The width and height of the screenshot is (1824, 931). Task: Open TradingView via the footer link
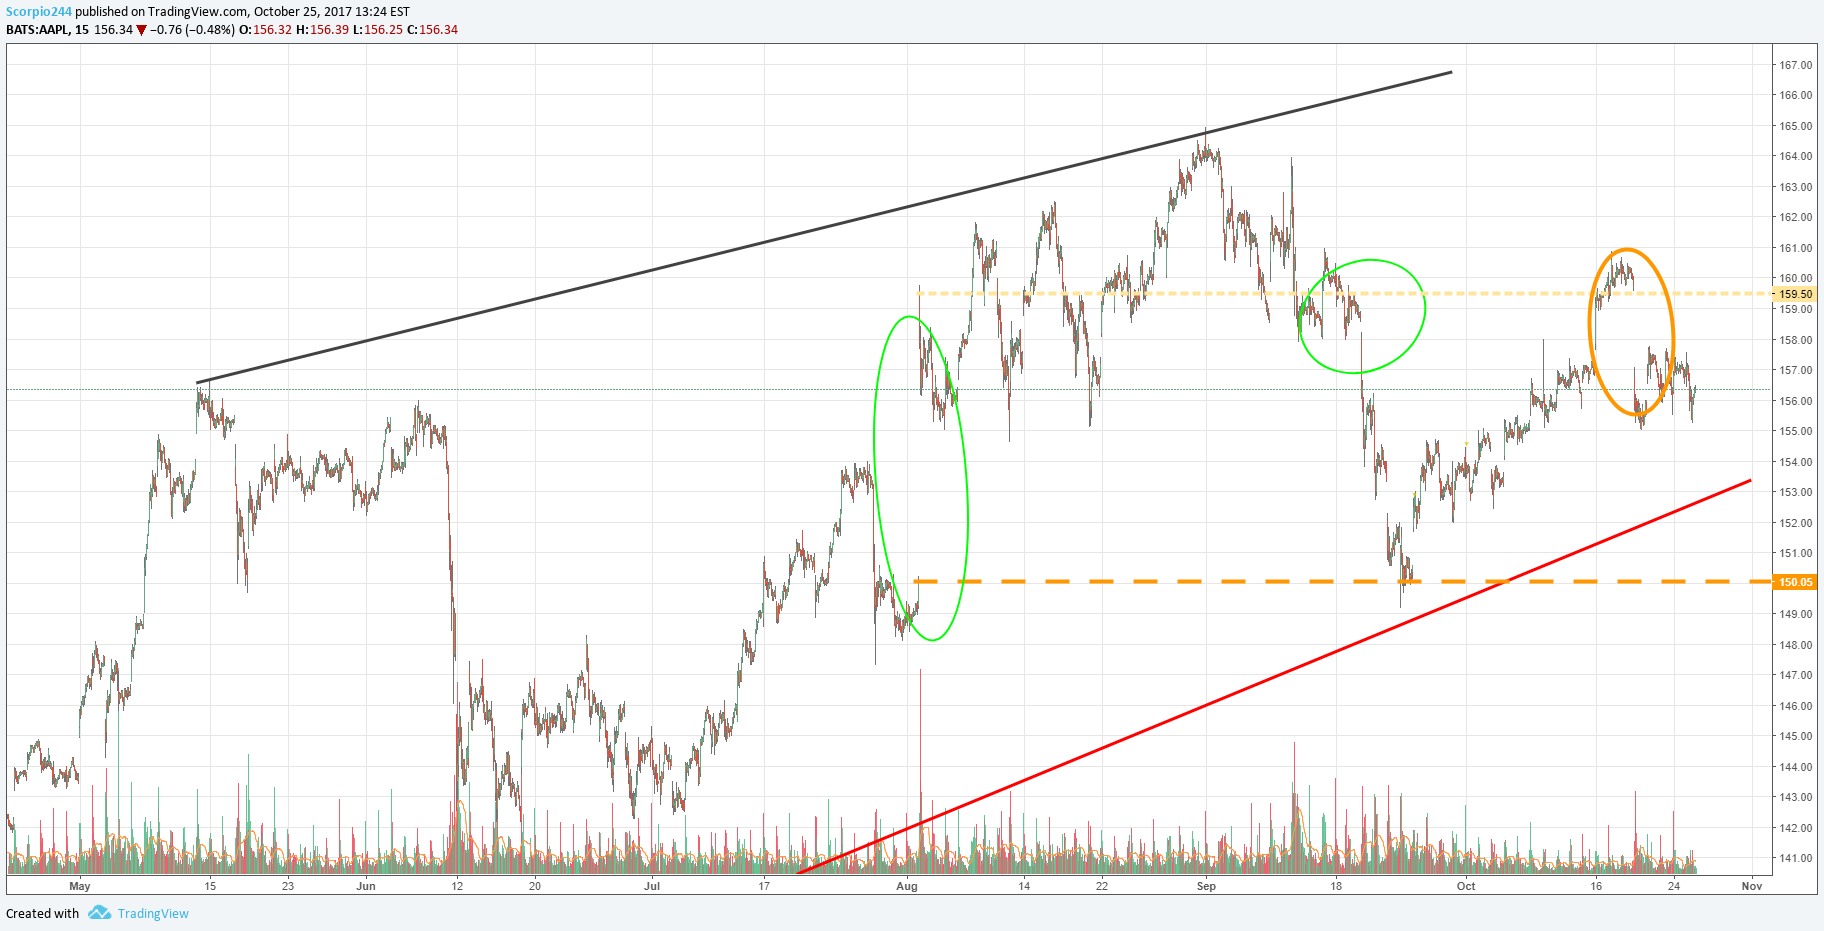click(x=152, y=913)
